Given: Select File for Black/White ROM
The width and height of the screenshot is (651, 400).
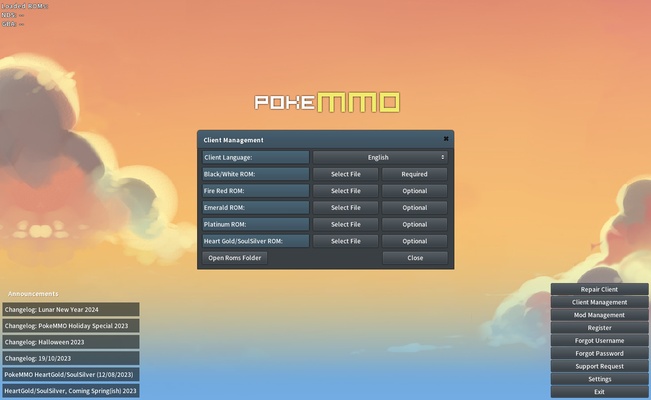Looking at the screenshot, I should tap(345, 174).
